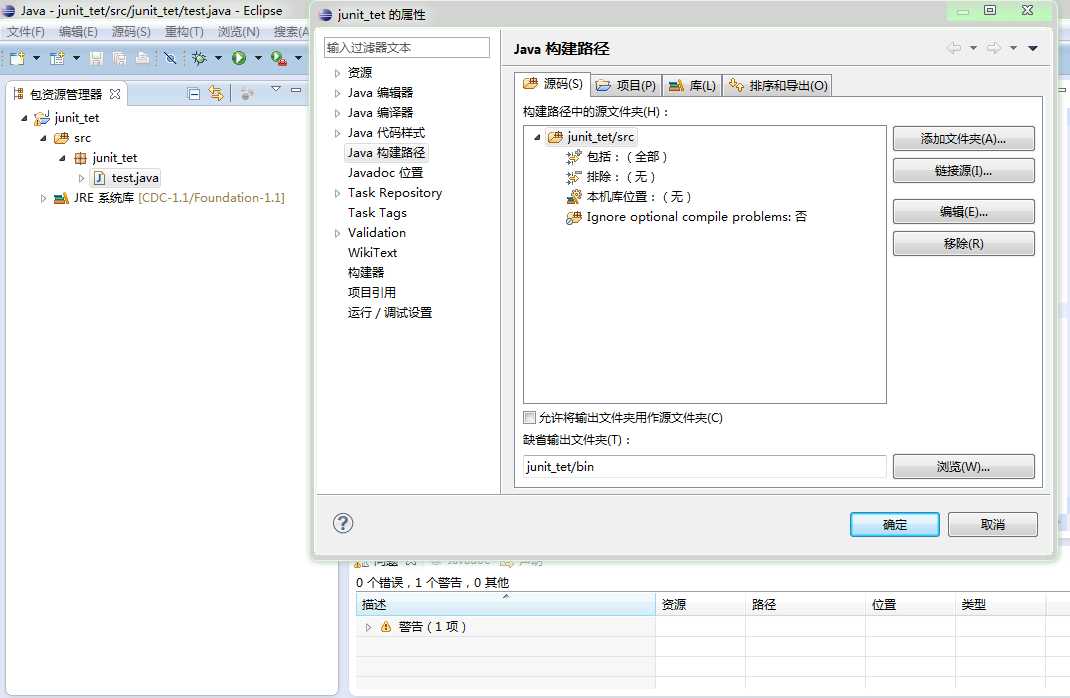Click the Print icon in Eclipse toolbar

(142, 58)
